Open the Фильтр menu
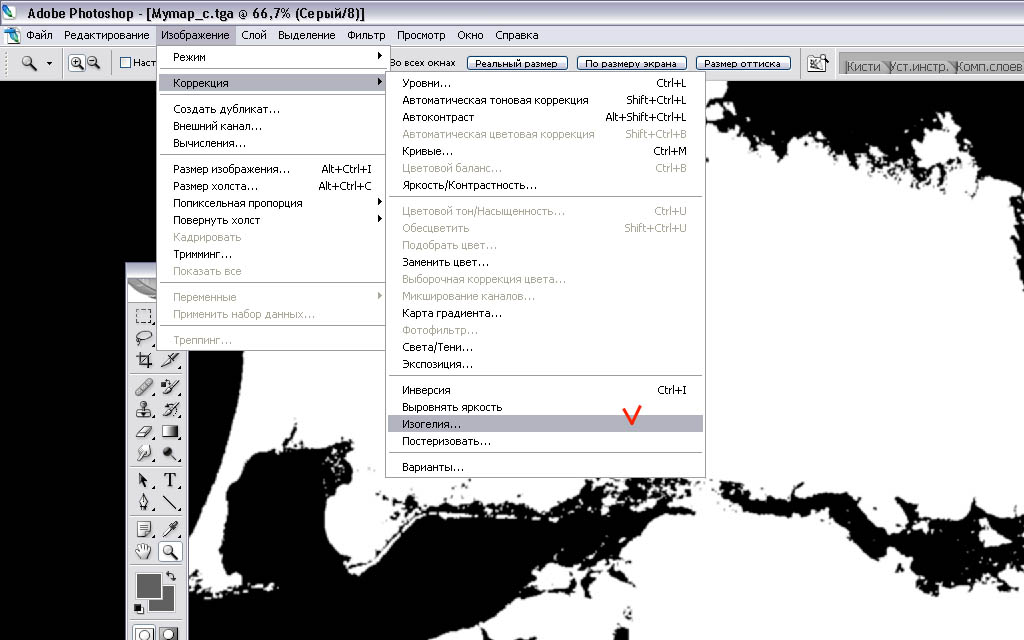1024x640 pixels. point(366,35)
